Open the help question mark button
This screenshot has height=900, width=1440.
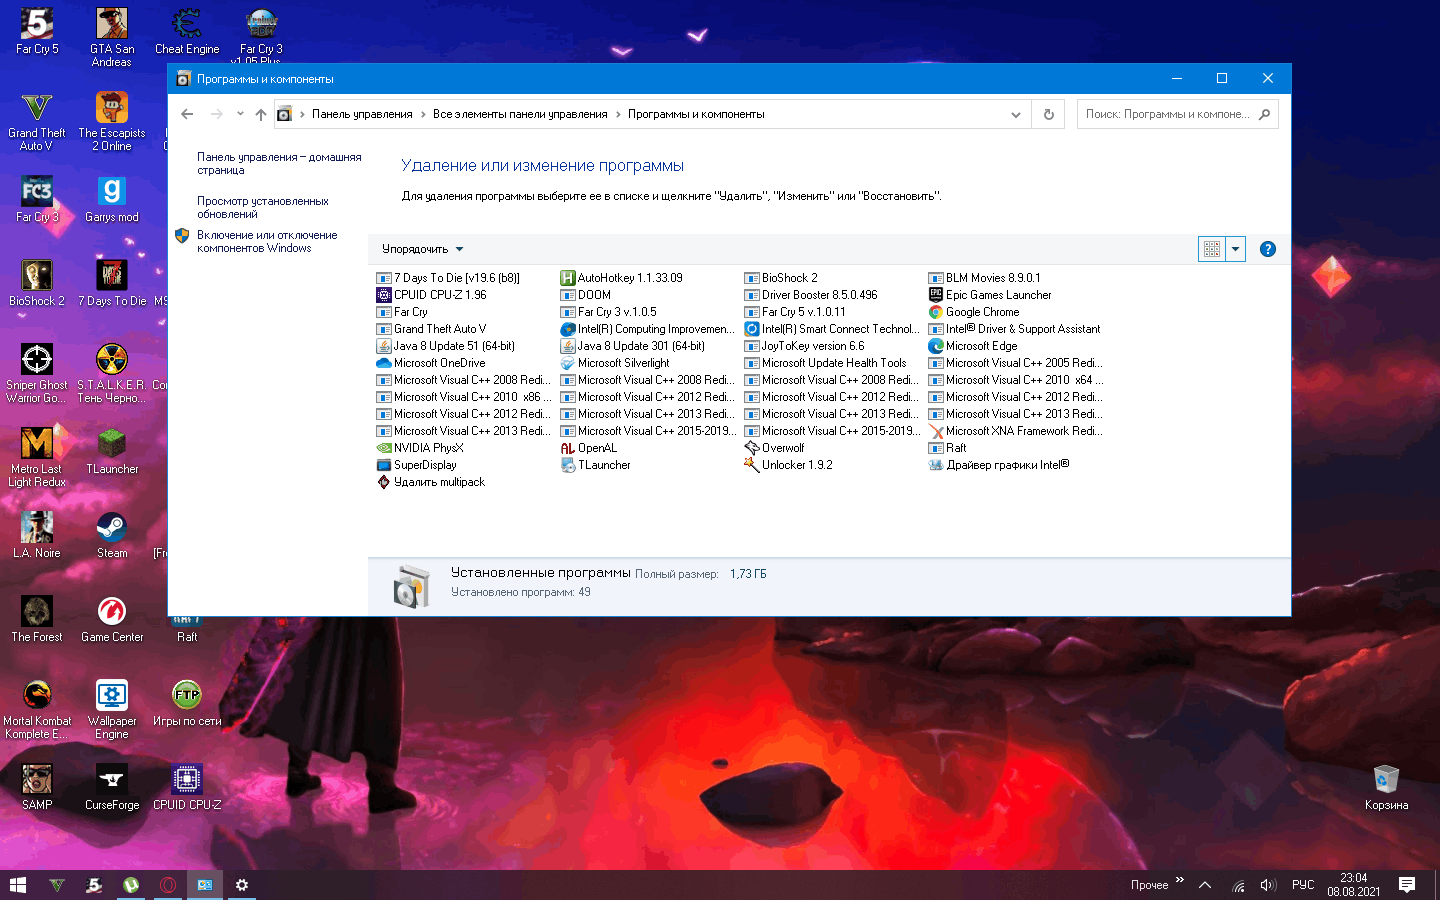pyautogui.click(x=1268, y=249)
